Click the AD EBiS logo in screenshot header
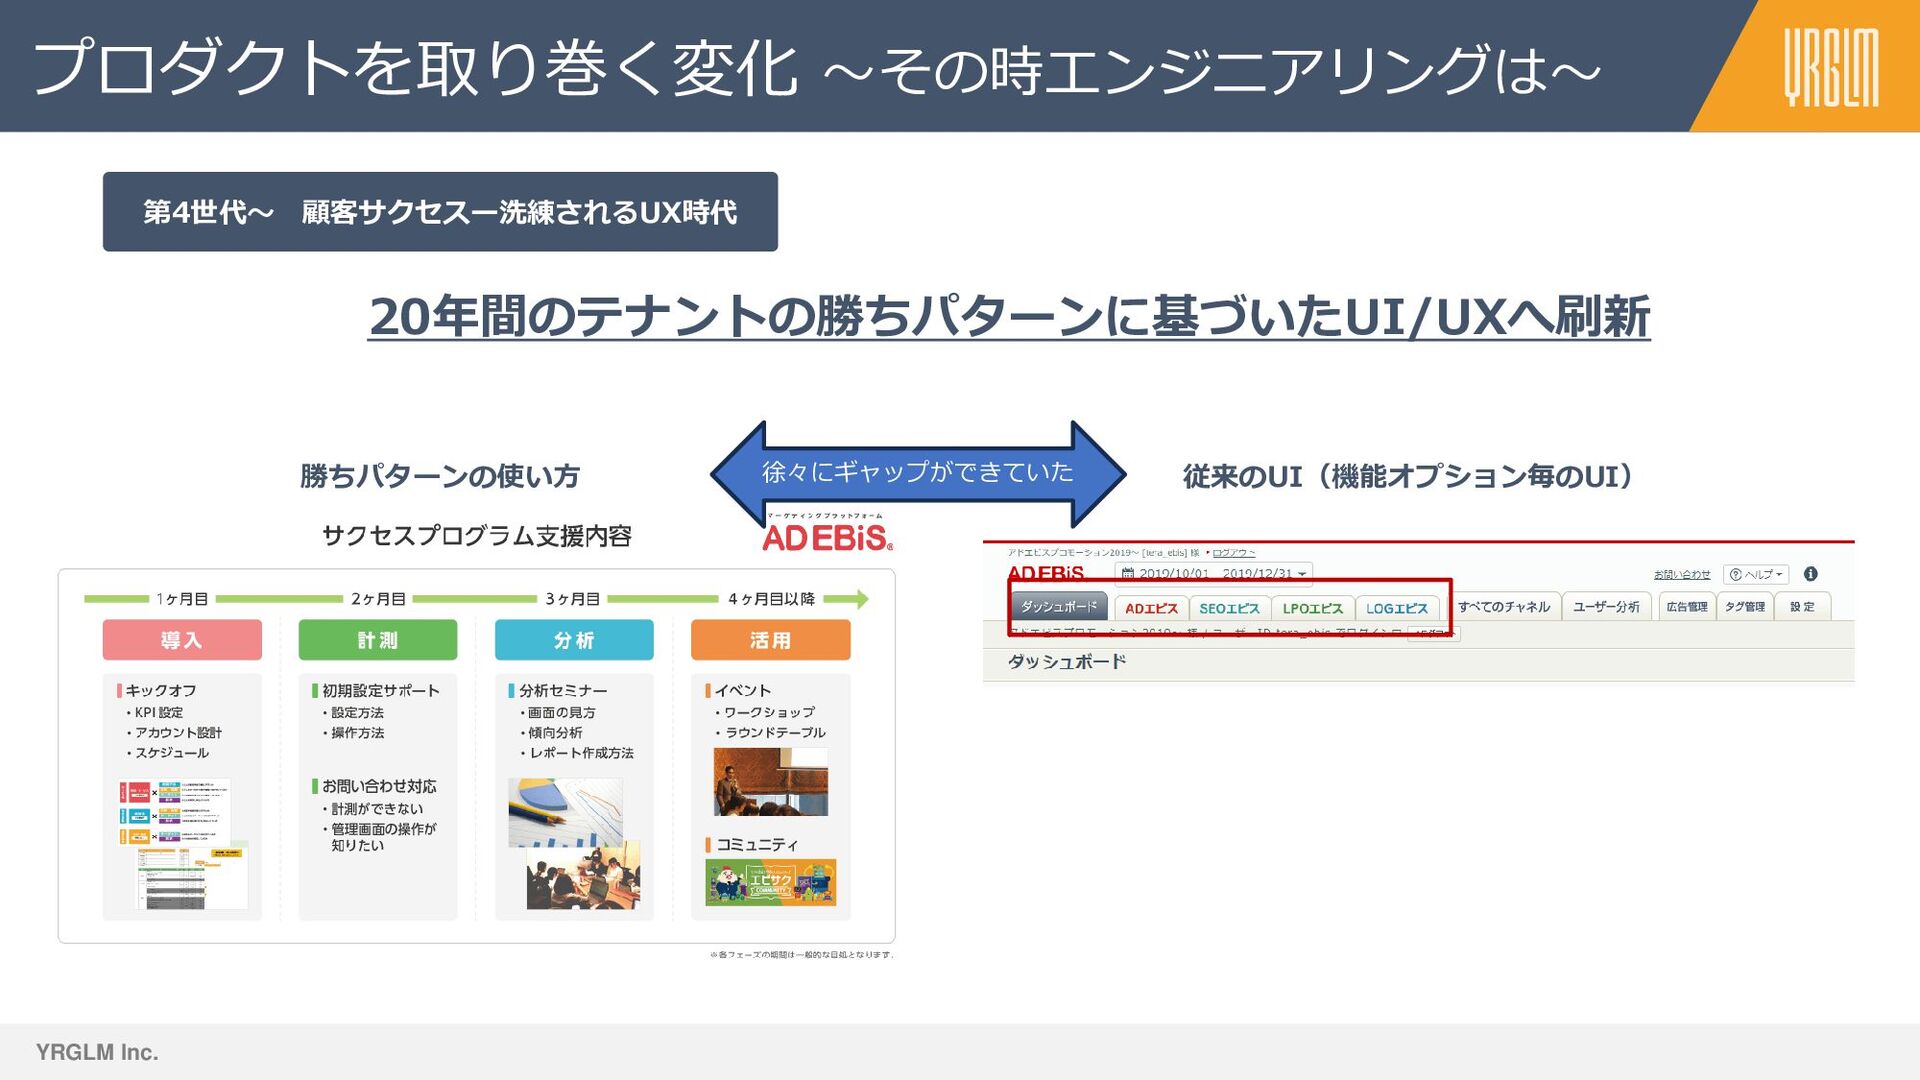Image resolution: width=1920 pixels, height=1080 pixels. point(1046,574)
